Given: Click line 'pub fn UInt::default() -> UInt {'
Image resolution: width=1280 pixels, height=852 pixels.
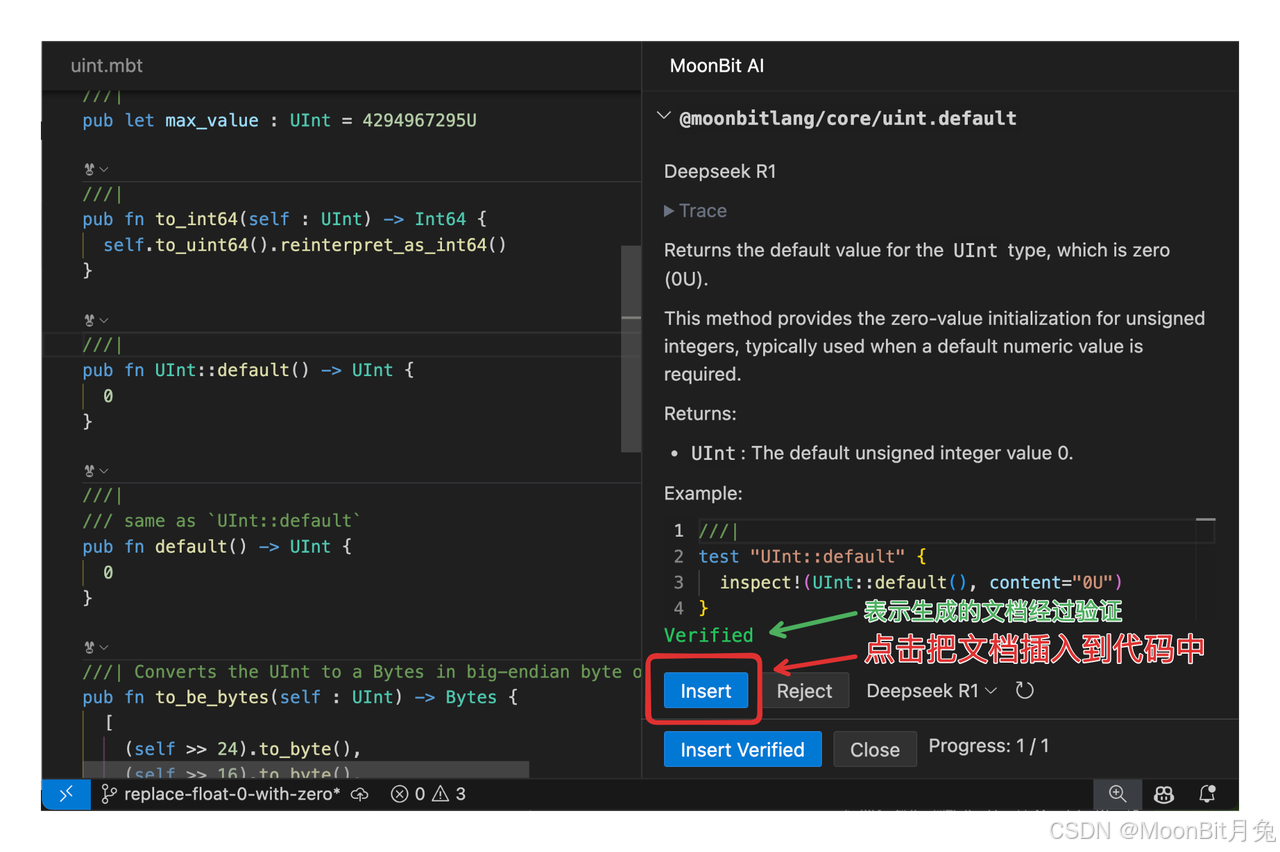Looking at the screenshot, I should click(x=248, y=370).
